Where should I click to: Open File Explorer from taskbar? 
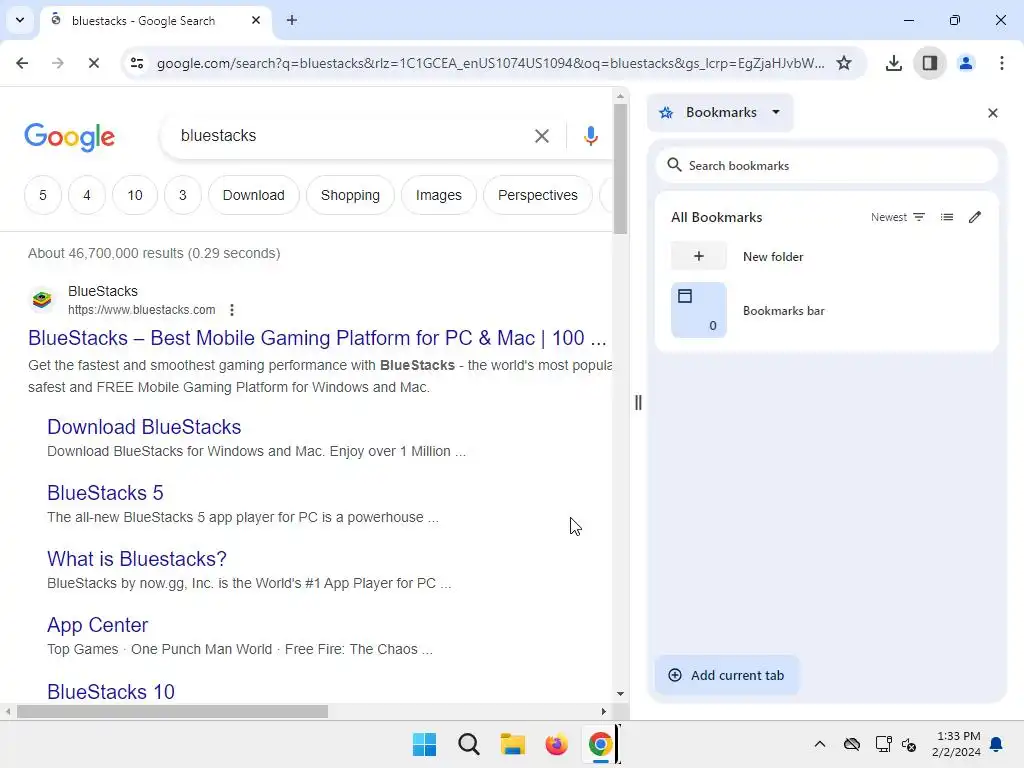pyautogui.click(x=513, y=744)
